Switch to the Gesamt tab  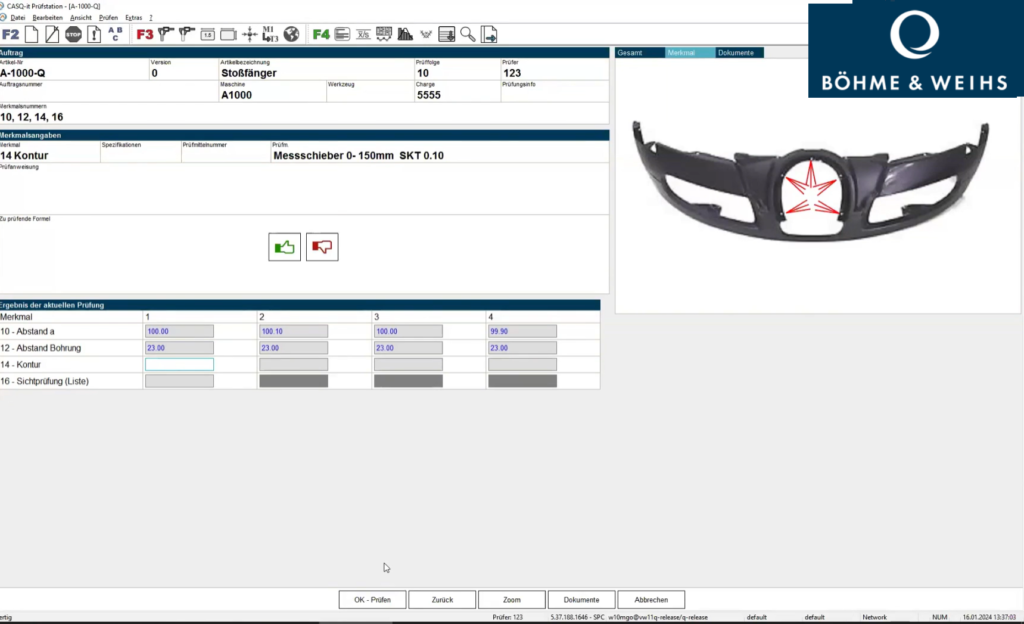coord(630,52)
